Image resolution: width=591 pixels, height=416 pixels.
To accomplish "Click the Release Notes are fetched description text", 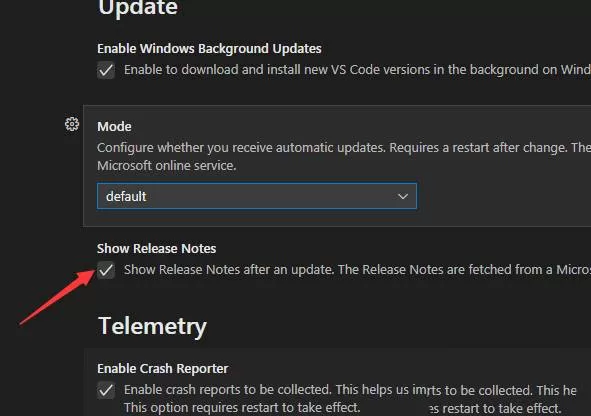I will [357, 270].
